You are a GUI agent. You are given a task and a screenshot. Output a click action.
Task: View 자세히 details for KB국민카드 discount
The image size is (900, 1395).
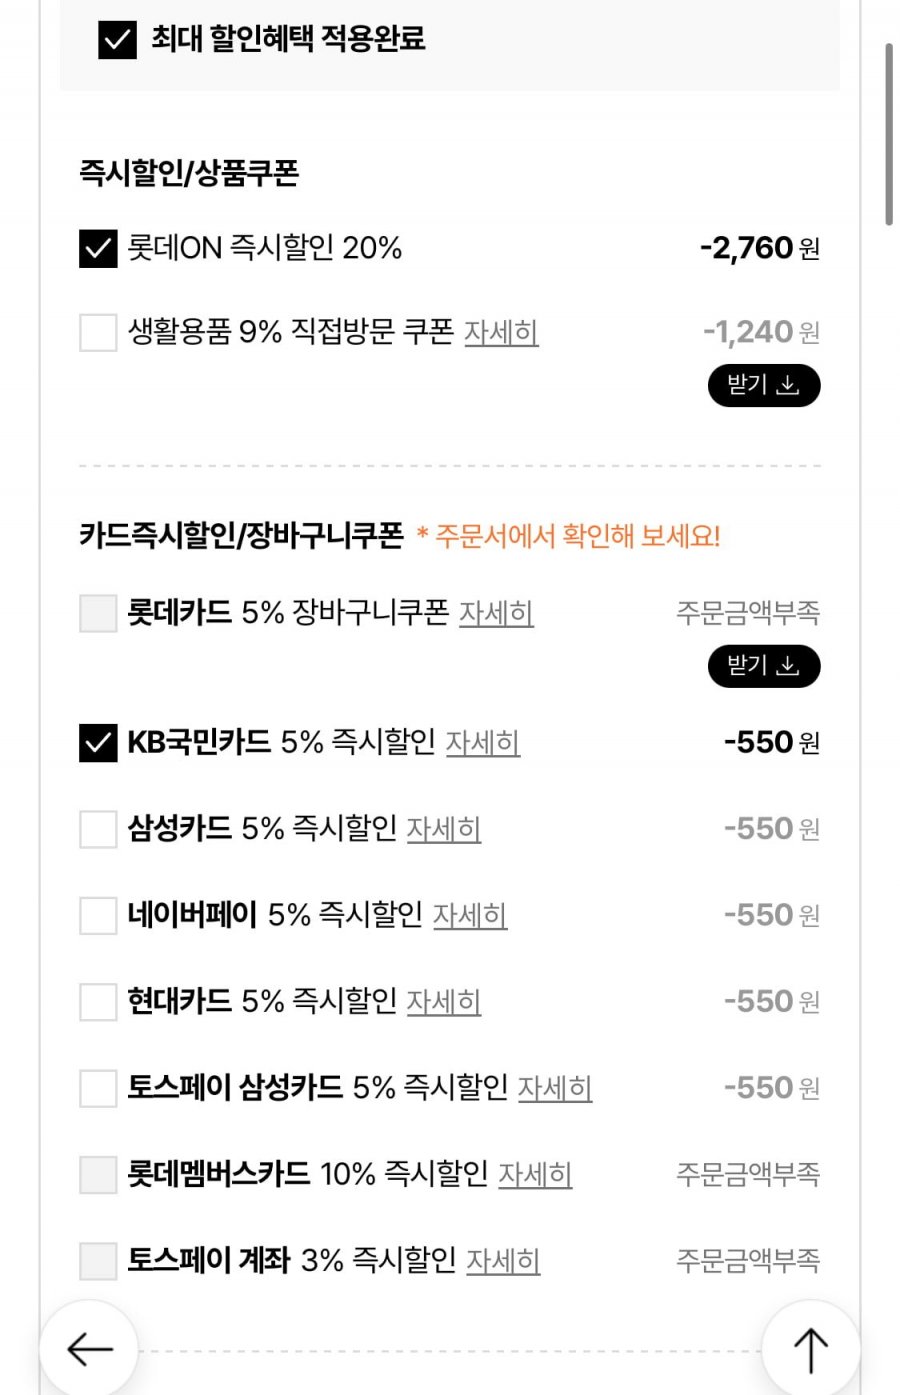pyautogui.click(x=482, y=743)
